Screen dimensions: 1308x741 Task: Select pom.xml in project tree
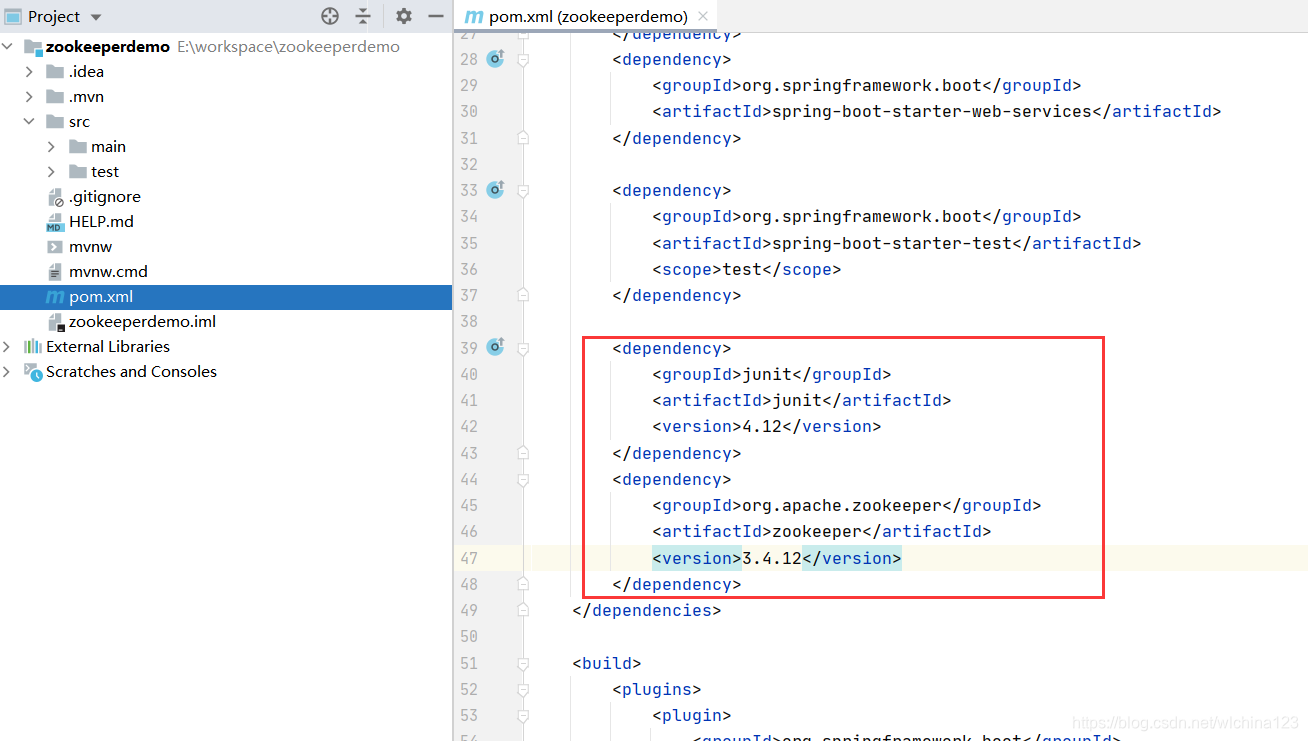226,297
